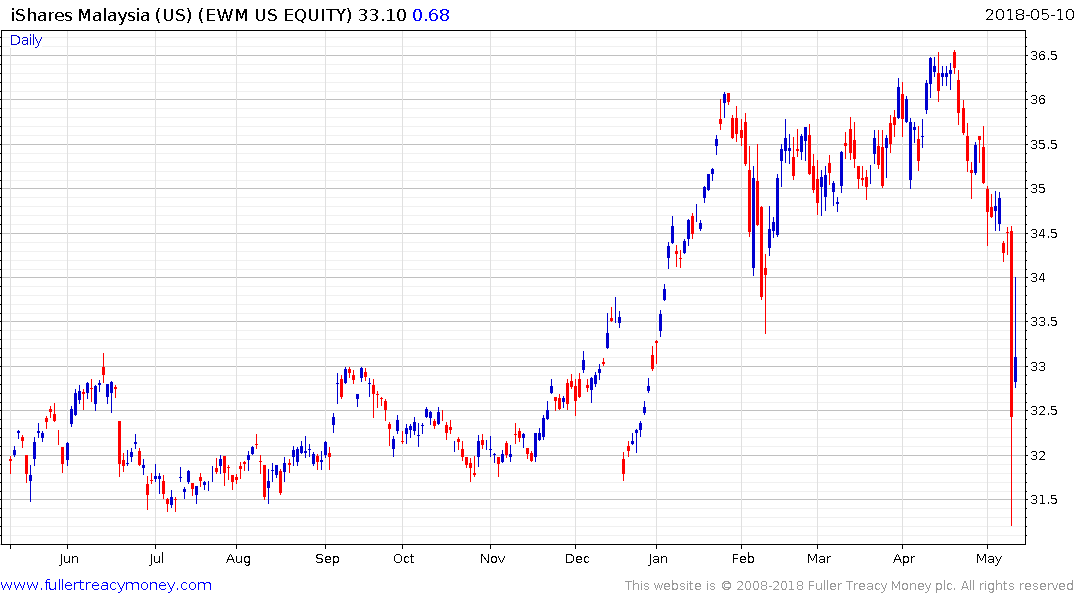
Task: Click the Nov label on time axis
Action: [492, 559]
